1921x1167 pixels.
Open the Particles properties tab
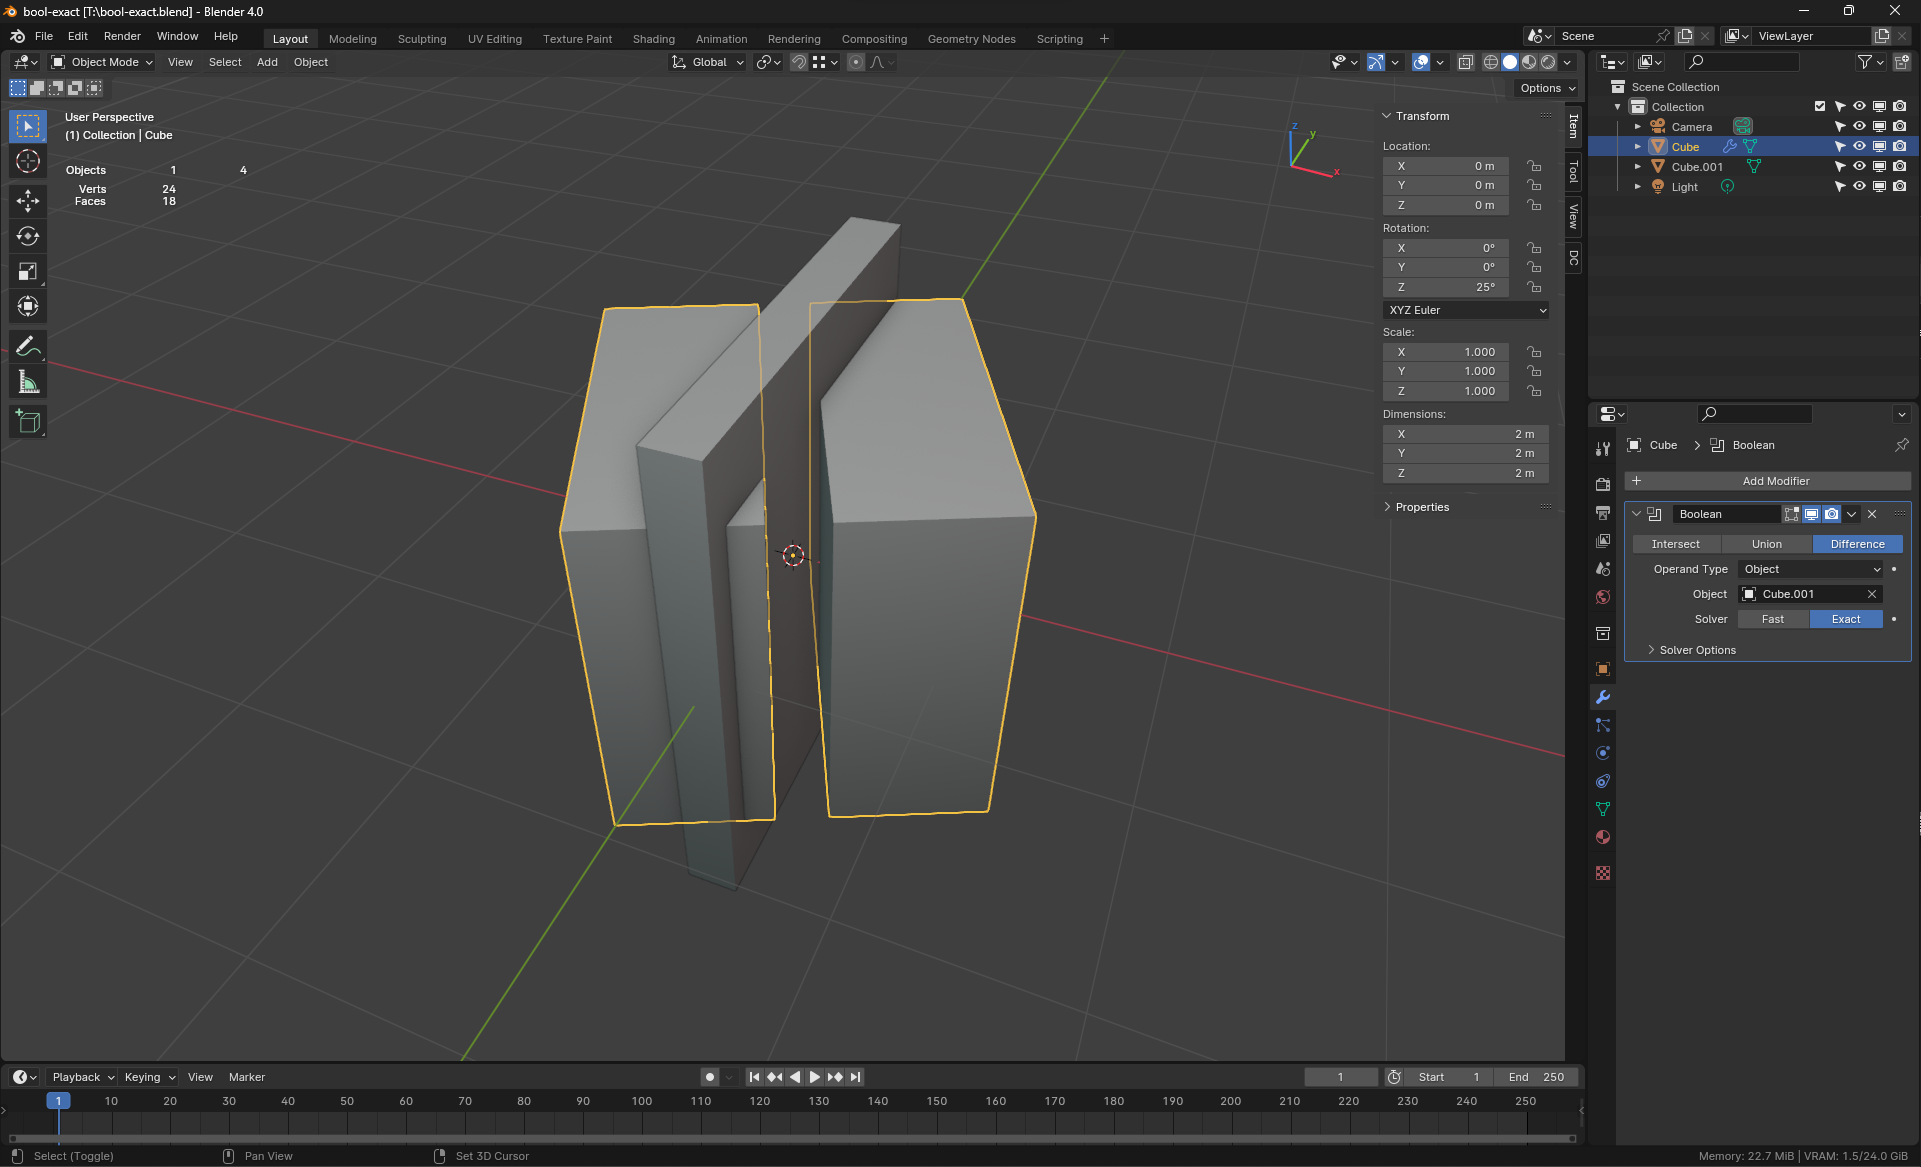1603,725
